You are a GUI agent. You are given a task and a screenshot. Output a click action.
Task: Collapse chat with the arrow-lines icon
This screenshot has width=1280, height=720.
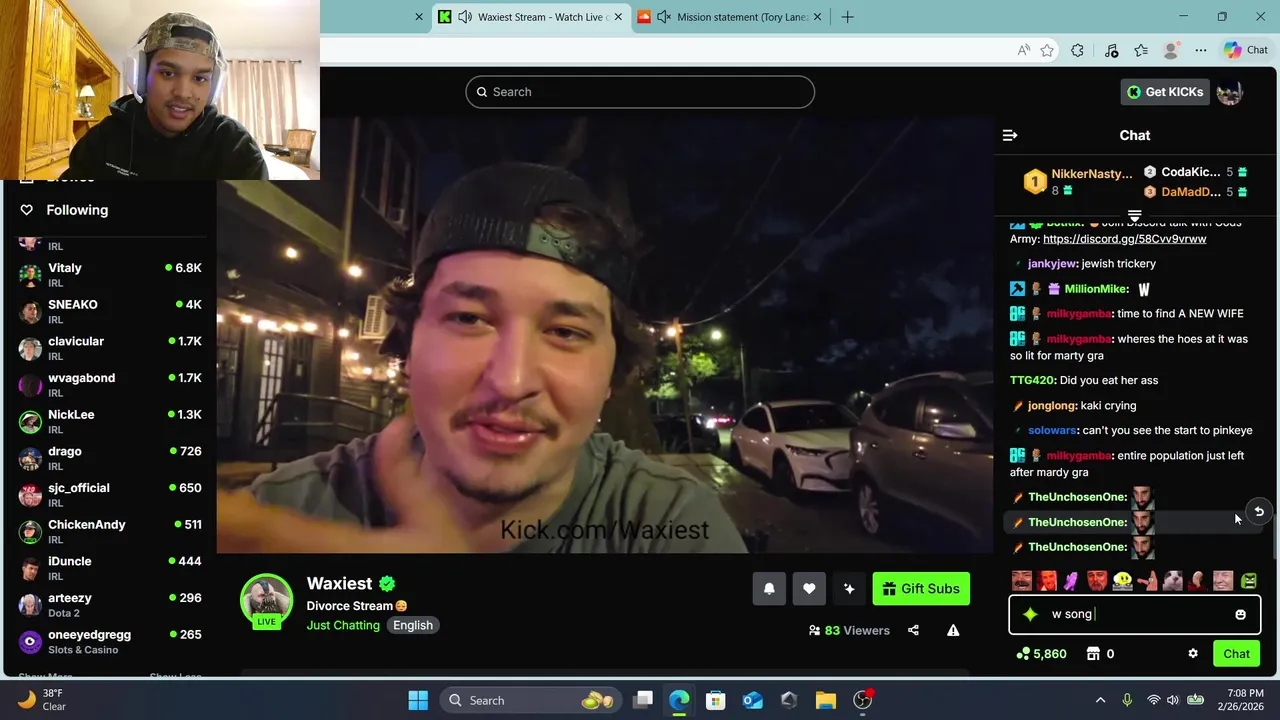pos(1010,135)
